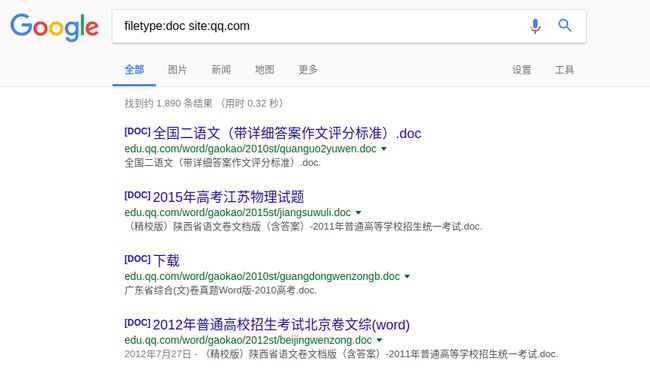
Task: Activate voice search microphone icon
Action: point(535,26)
